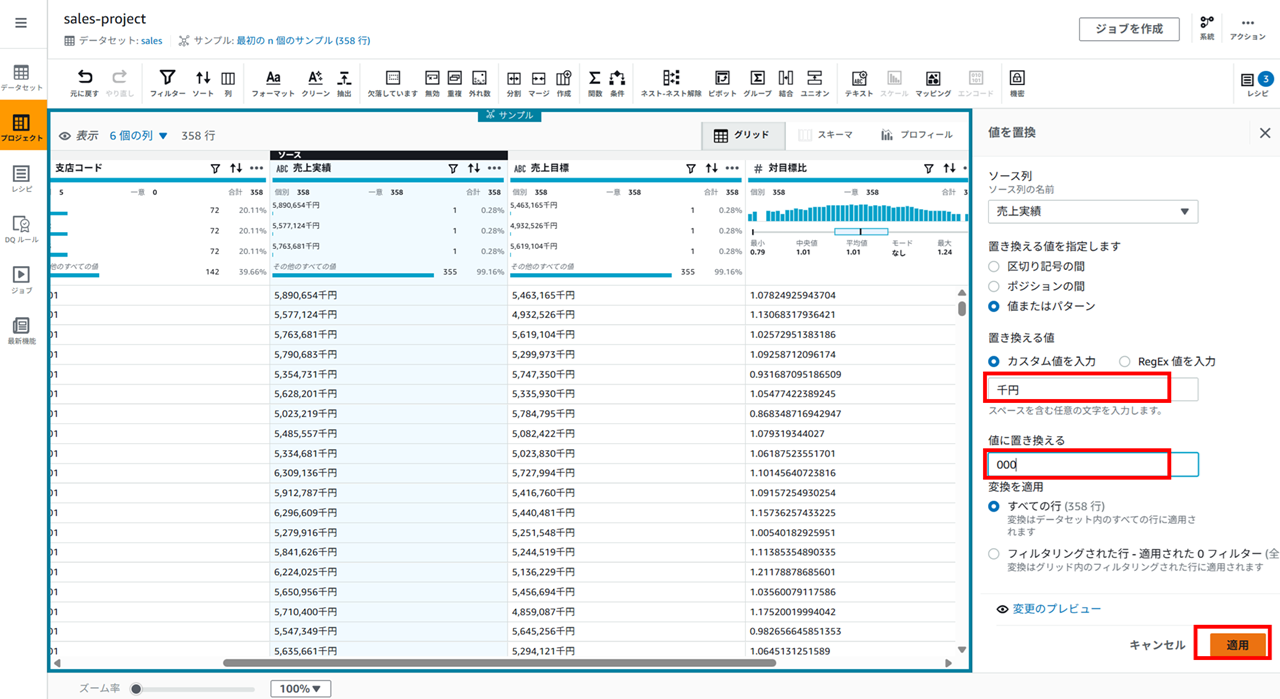Select 区切り記号の間 radio option
This screenshot has width=1280, height=699.
pos(993,266)
